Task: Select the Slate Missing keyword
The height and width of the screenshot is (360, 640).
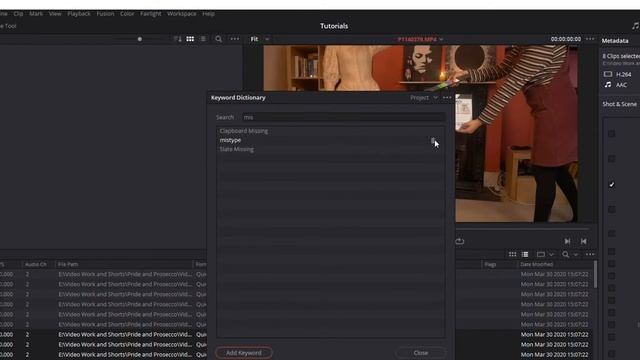Action: tap(237, 149)
